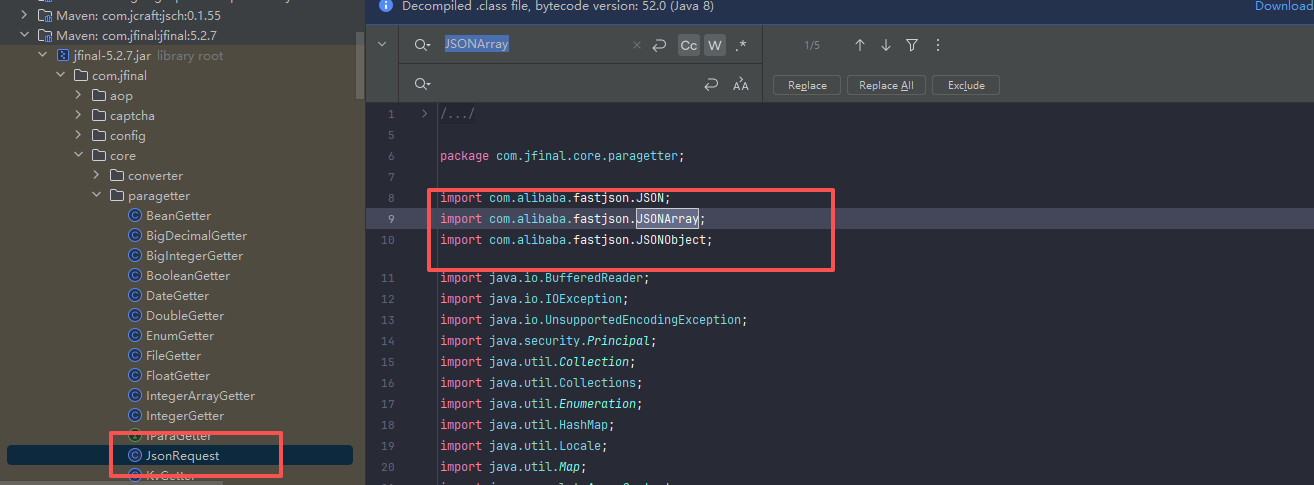Go to next occurrence arrow
The width and height of the screenshot is (1314, 485).
885,45
